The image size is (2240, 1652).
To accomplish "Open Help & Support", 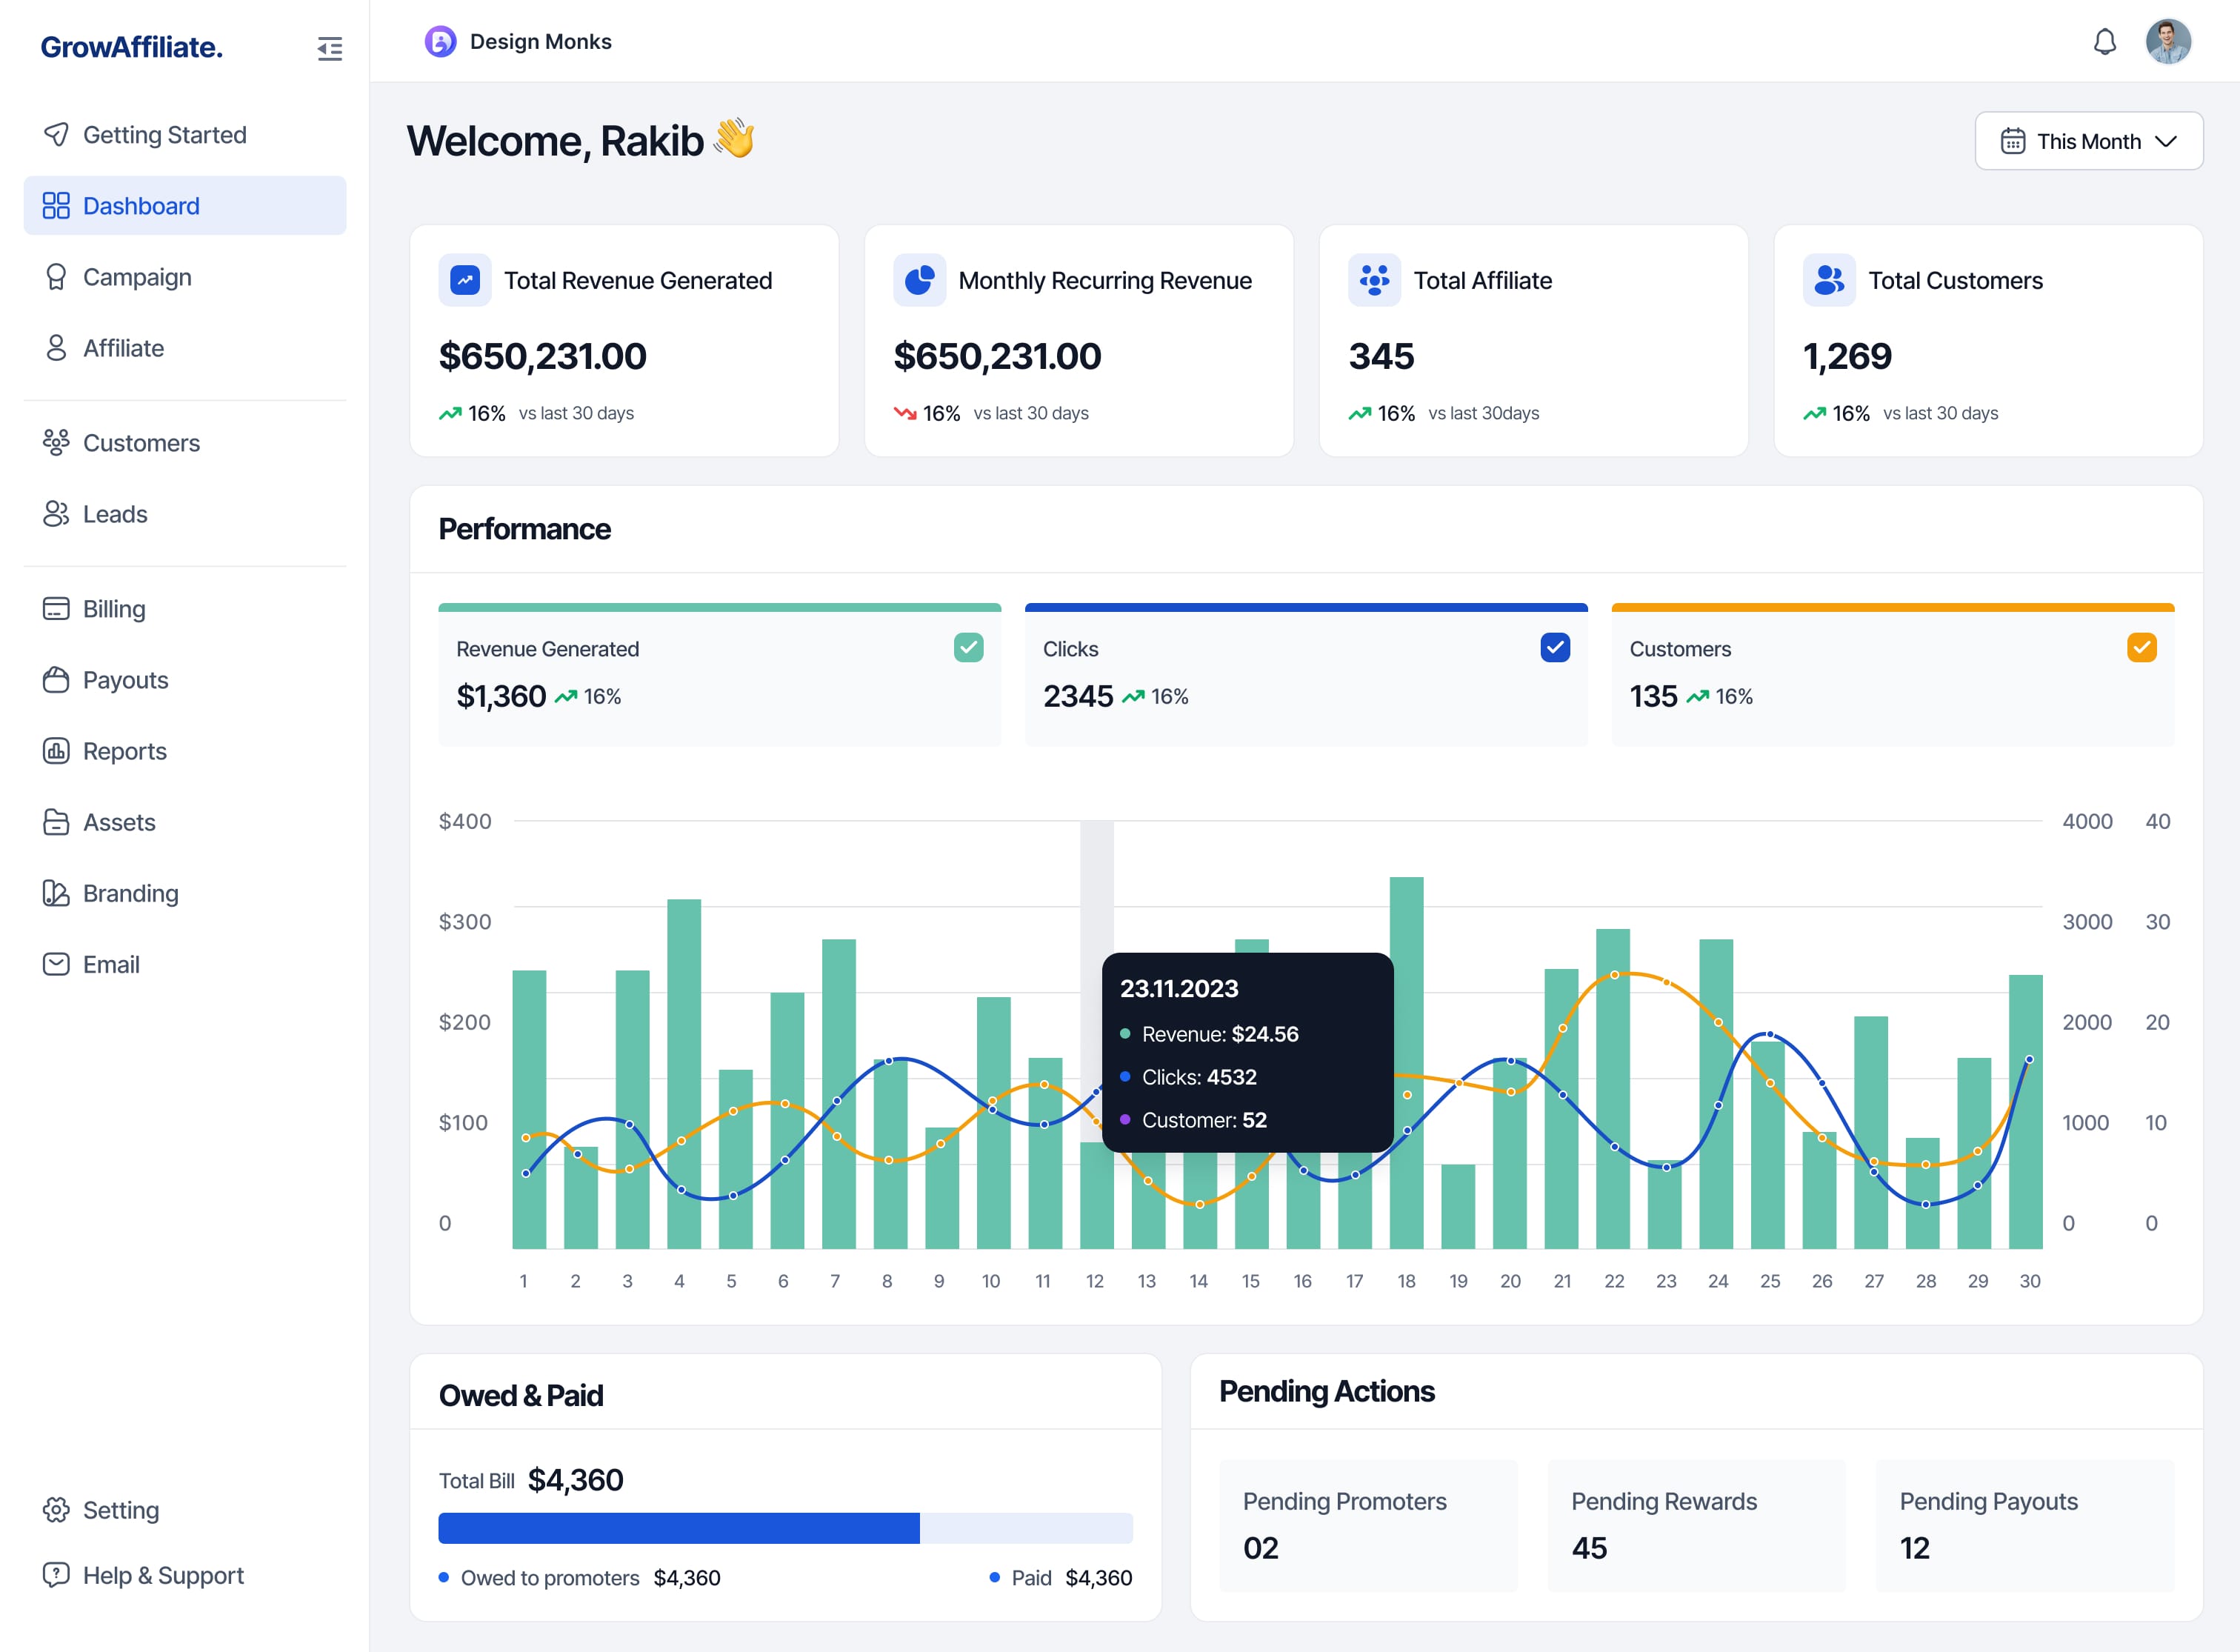I will (x=163, y=1575).
